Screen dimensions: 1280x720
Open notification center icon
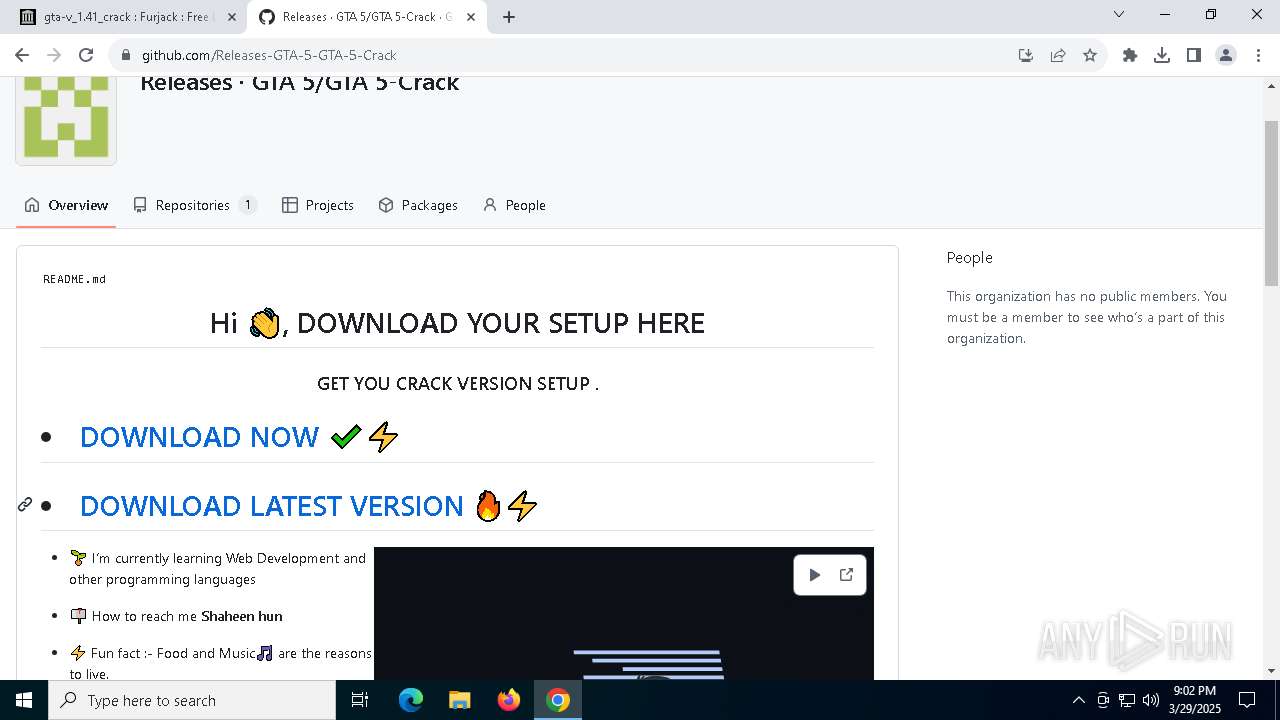(1247, 700)
